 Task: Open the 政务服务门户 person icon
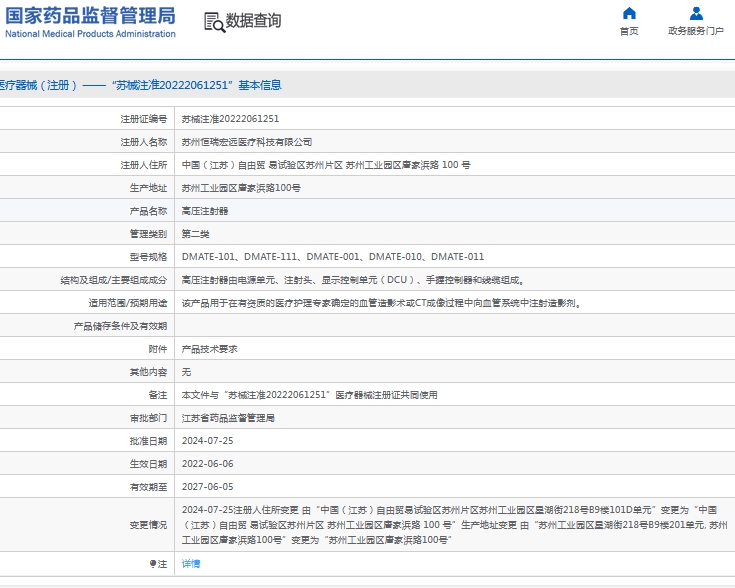click(696, 13)
